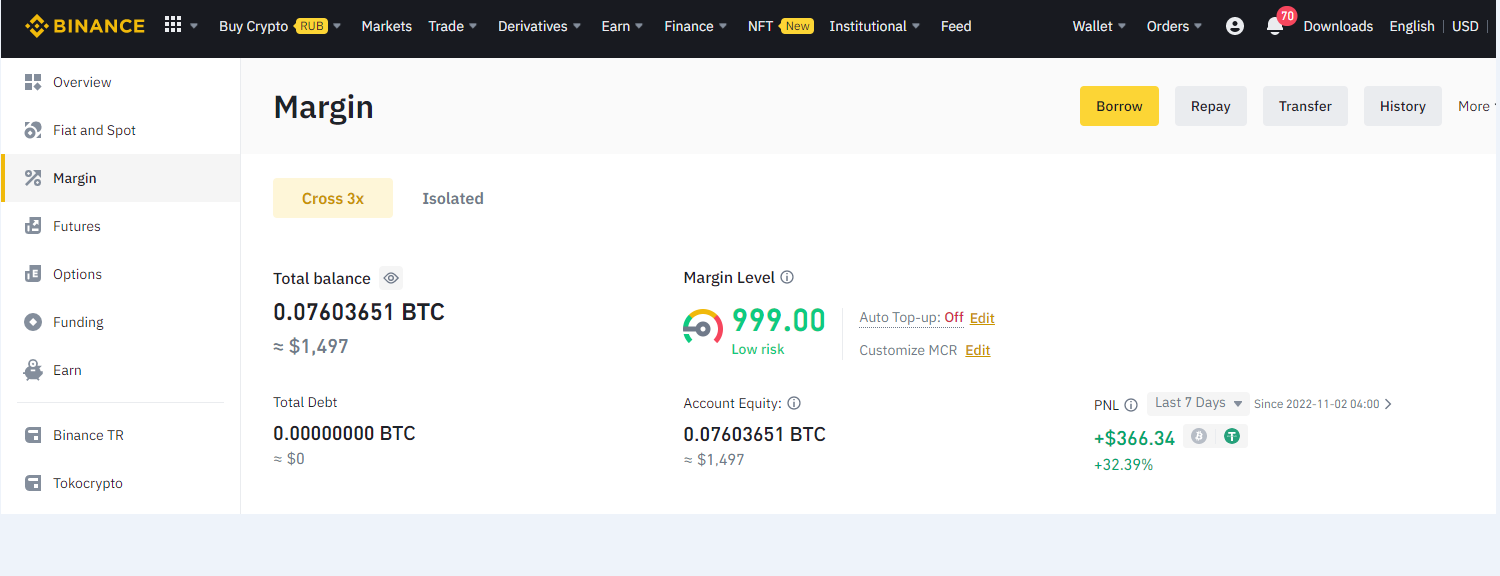This screenshot has height=576, width=1500.
Task: Open the Last 7 Days PNL dropdown
Action: coord(1198,403)
